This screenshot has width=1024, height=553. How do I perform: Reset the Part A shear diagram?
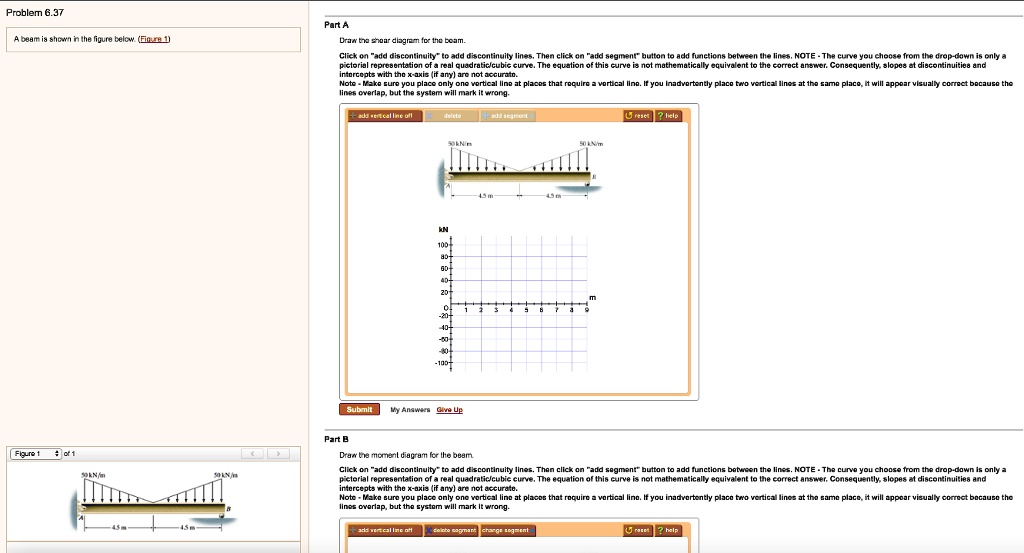(x=638, y=116)
